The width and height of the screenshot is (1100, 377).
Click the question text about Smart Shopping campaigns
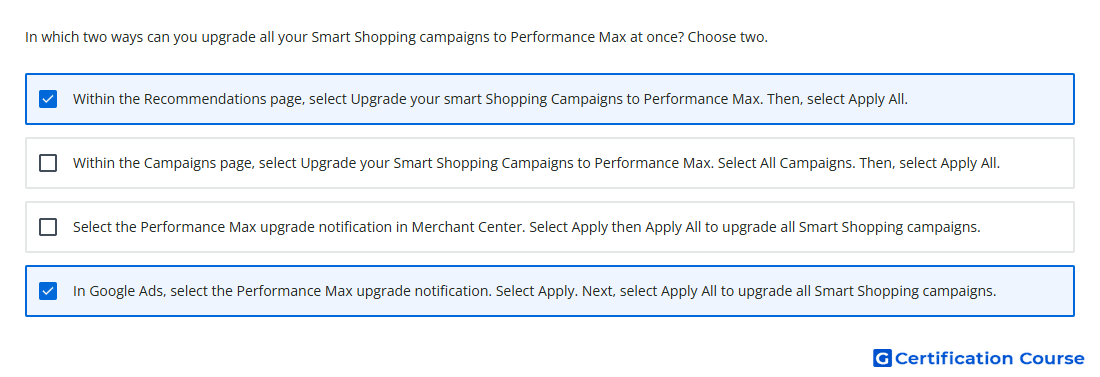(354, 37)
